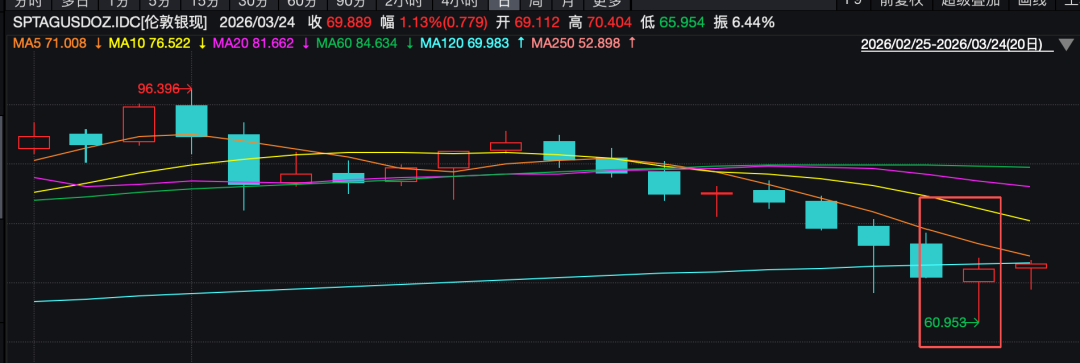Click the 超级叠加 overlay button

(970, 3)
